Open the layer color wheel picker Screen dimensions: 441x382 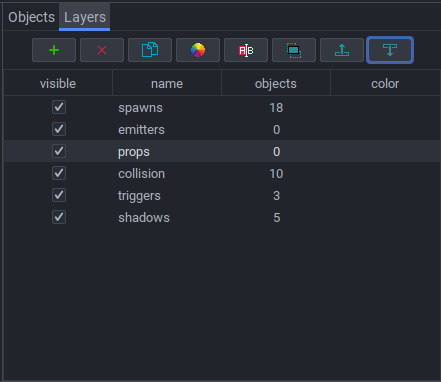[198, 50]
